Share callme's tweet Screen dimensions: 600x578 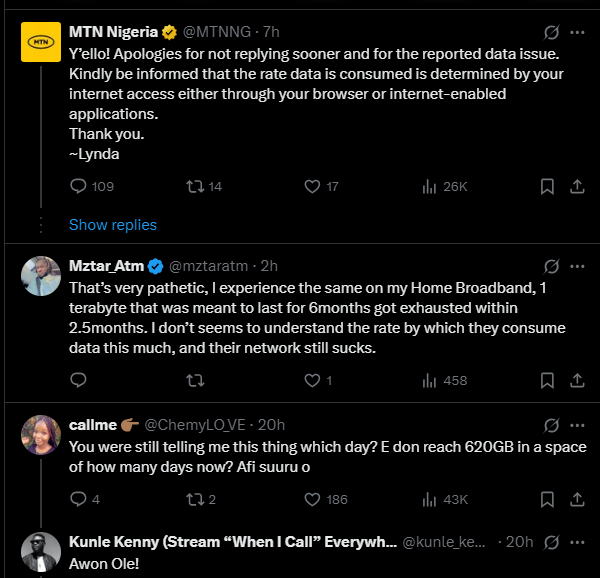tap(577, 499)
